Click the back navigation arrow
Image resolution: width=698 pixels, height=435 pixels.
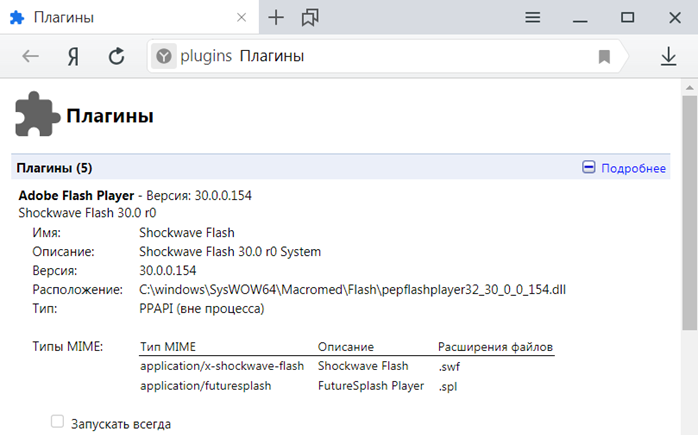point(31,56)
